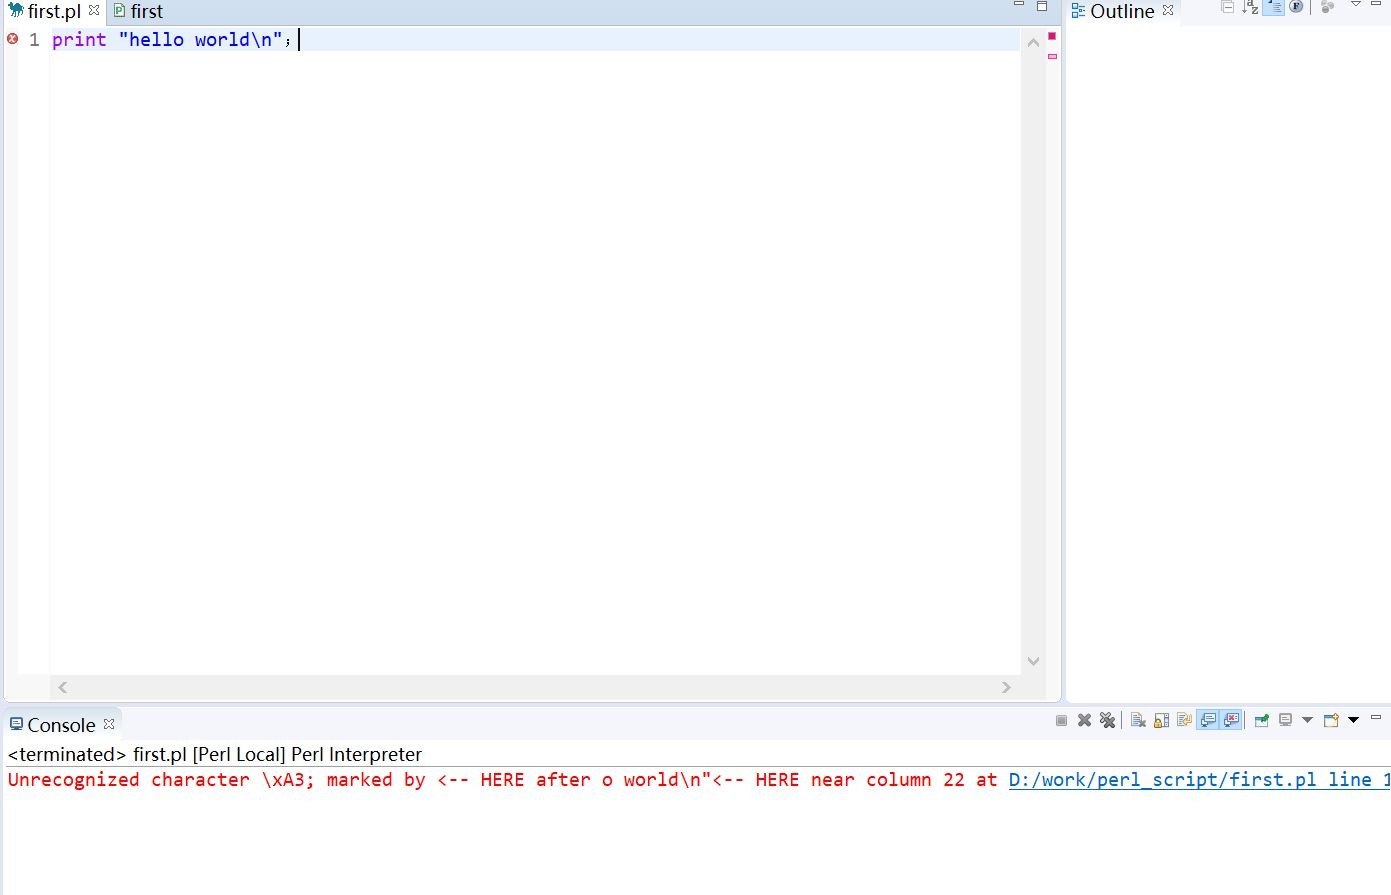The image size is (1391, 895).
Task: Minimize the Outline view
Action: click(1376, 5)
